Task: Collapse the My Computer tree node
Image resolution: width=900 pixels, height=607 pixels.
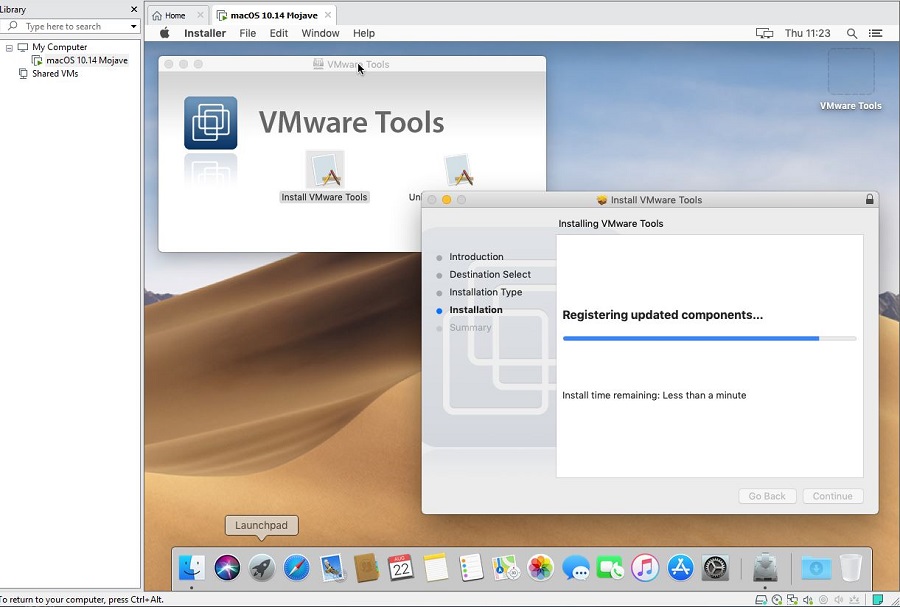Action: point(9,48)
